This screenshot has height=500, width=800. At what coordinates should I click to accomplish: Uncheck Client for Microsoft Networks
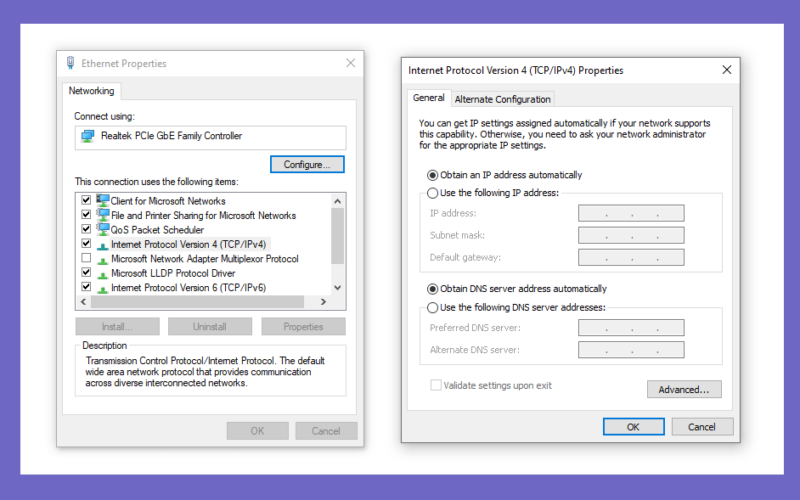86,200
